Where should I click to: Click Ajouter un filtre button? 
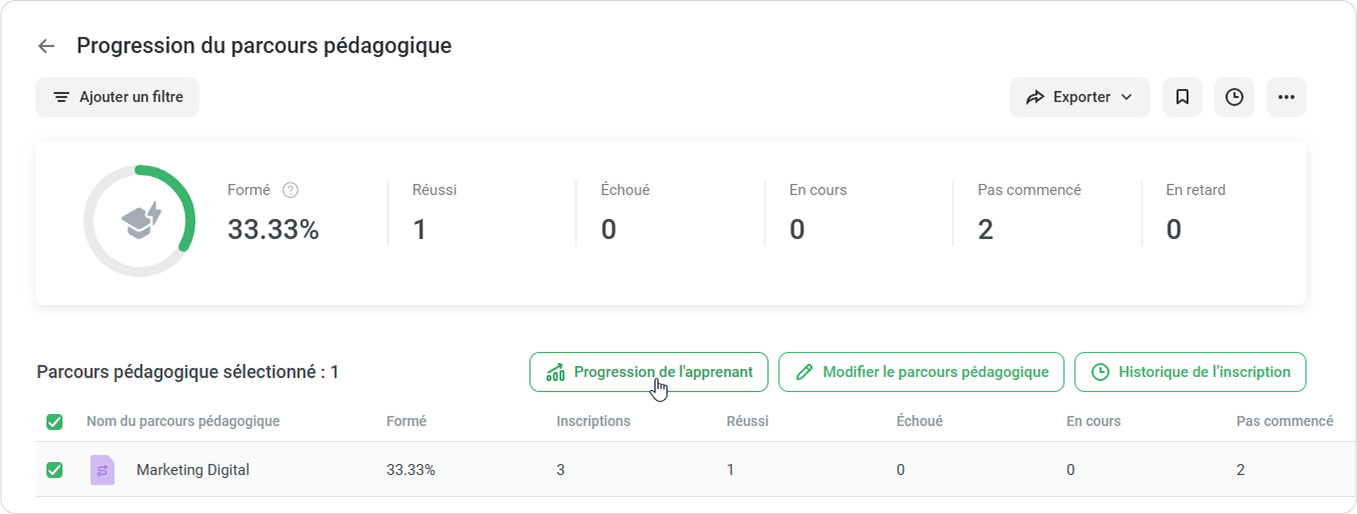coord(118,97)
